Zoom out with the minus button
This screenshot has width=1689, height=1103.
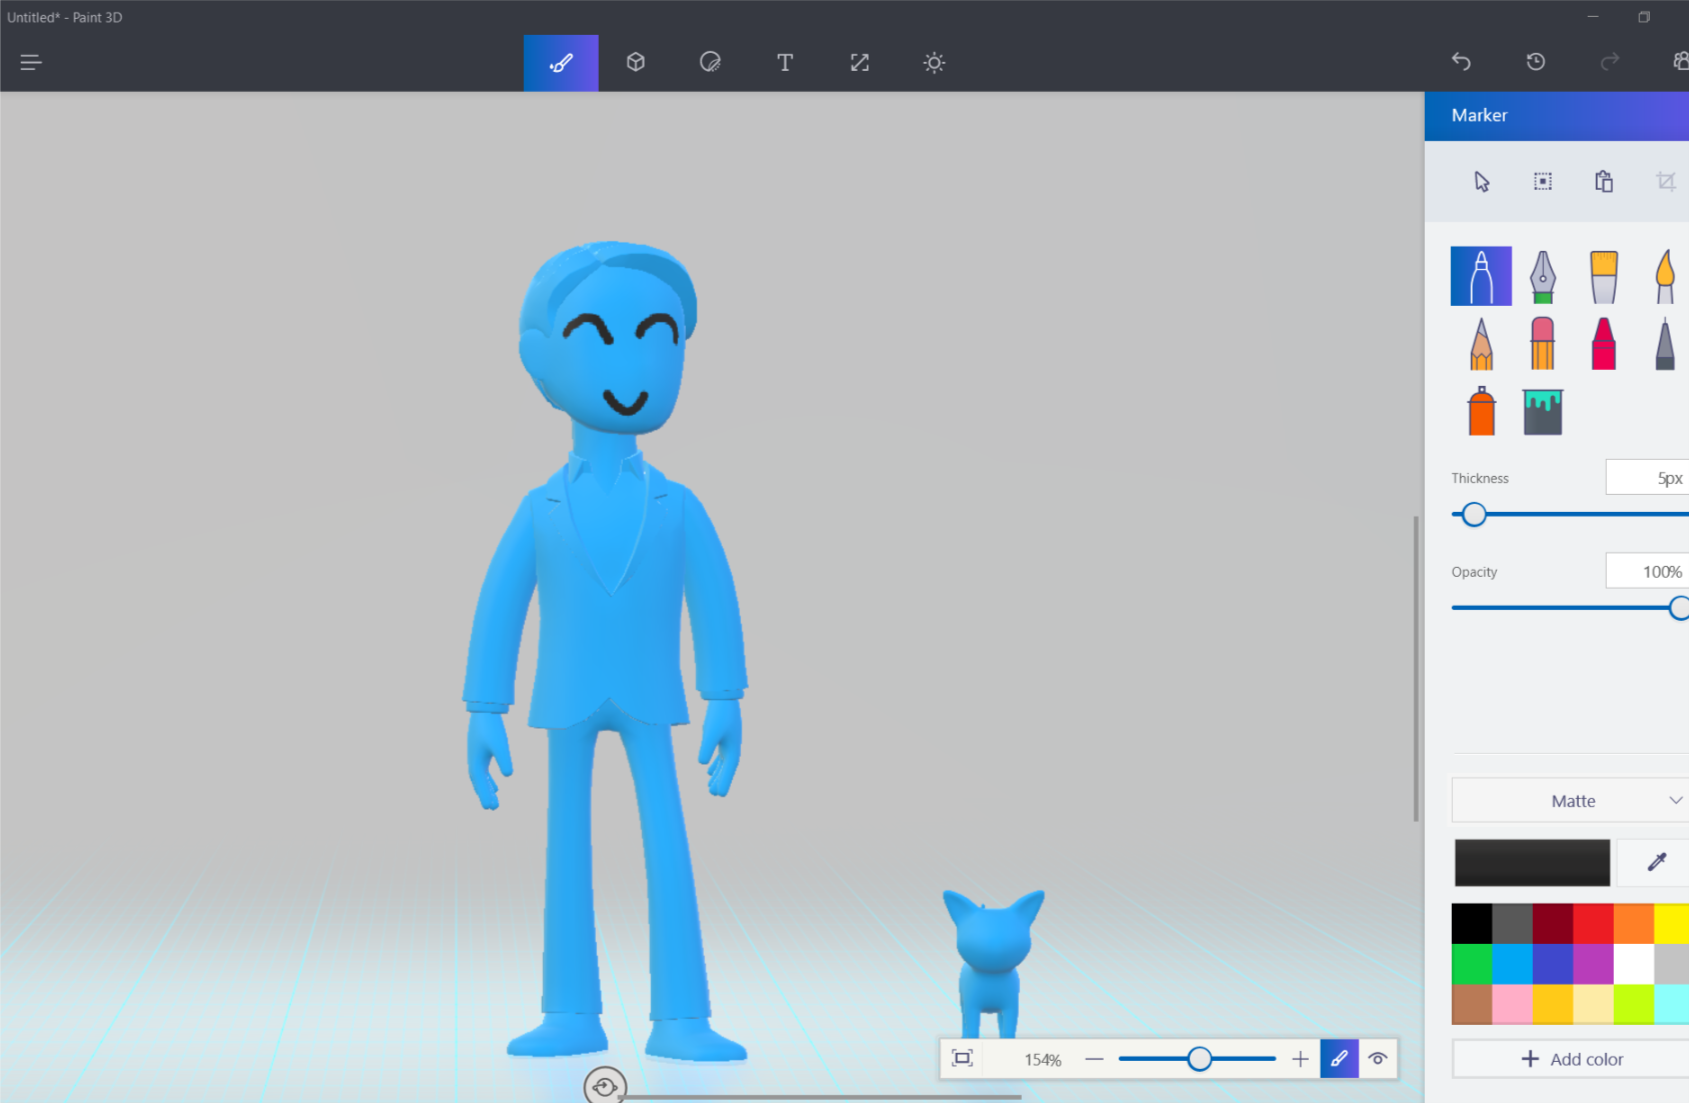[1094, 1059]
